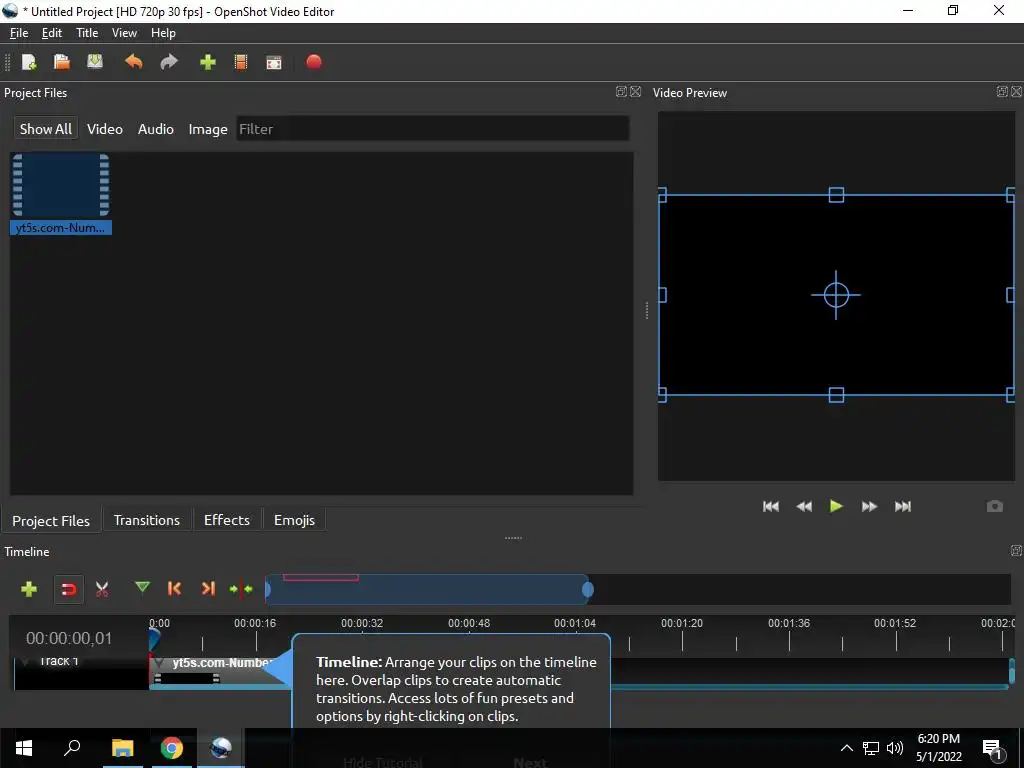Undock the Timeline panel
The image size is (1024, 768).
tap(1017, 551)
